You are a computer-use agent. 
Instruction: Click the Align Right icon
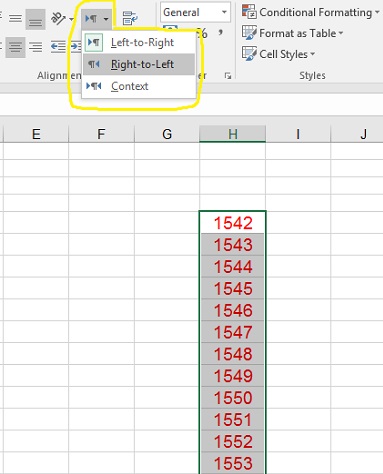click(35, 47)
